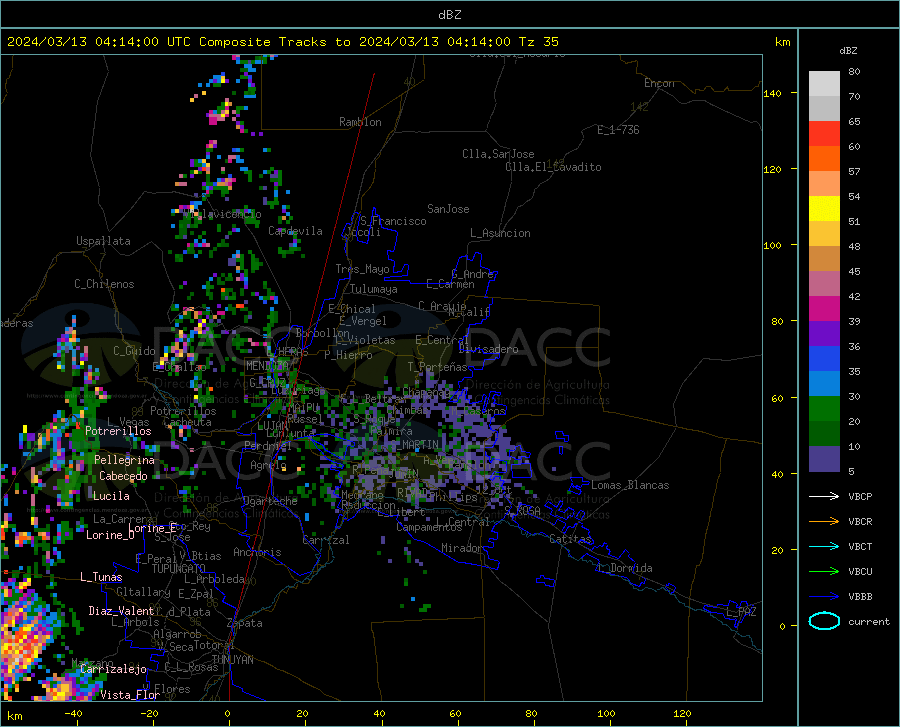
Task: Click the cyan VBCT arrow legend icon
Action: click(824, 546)
